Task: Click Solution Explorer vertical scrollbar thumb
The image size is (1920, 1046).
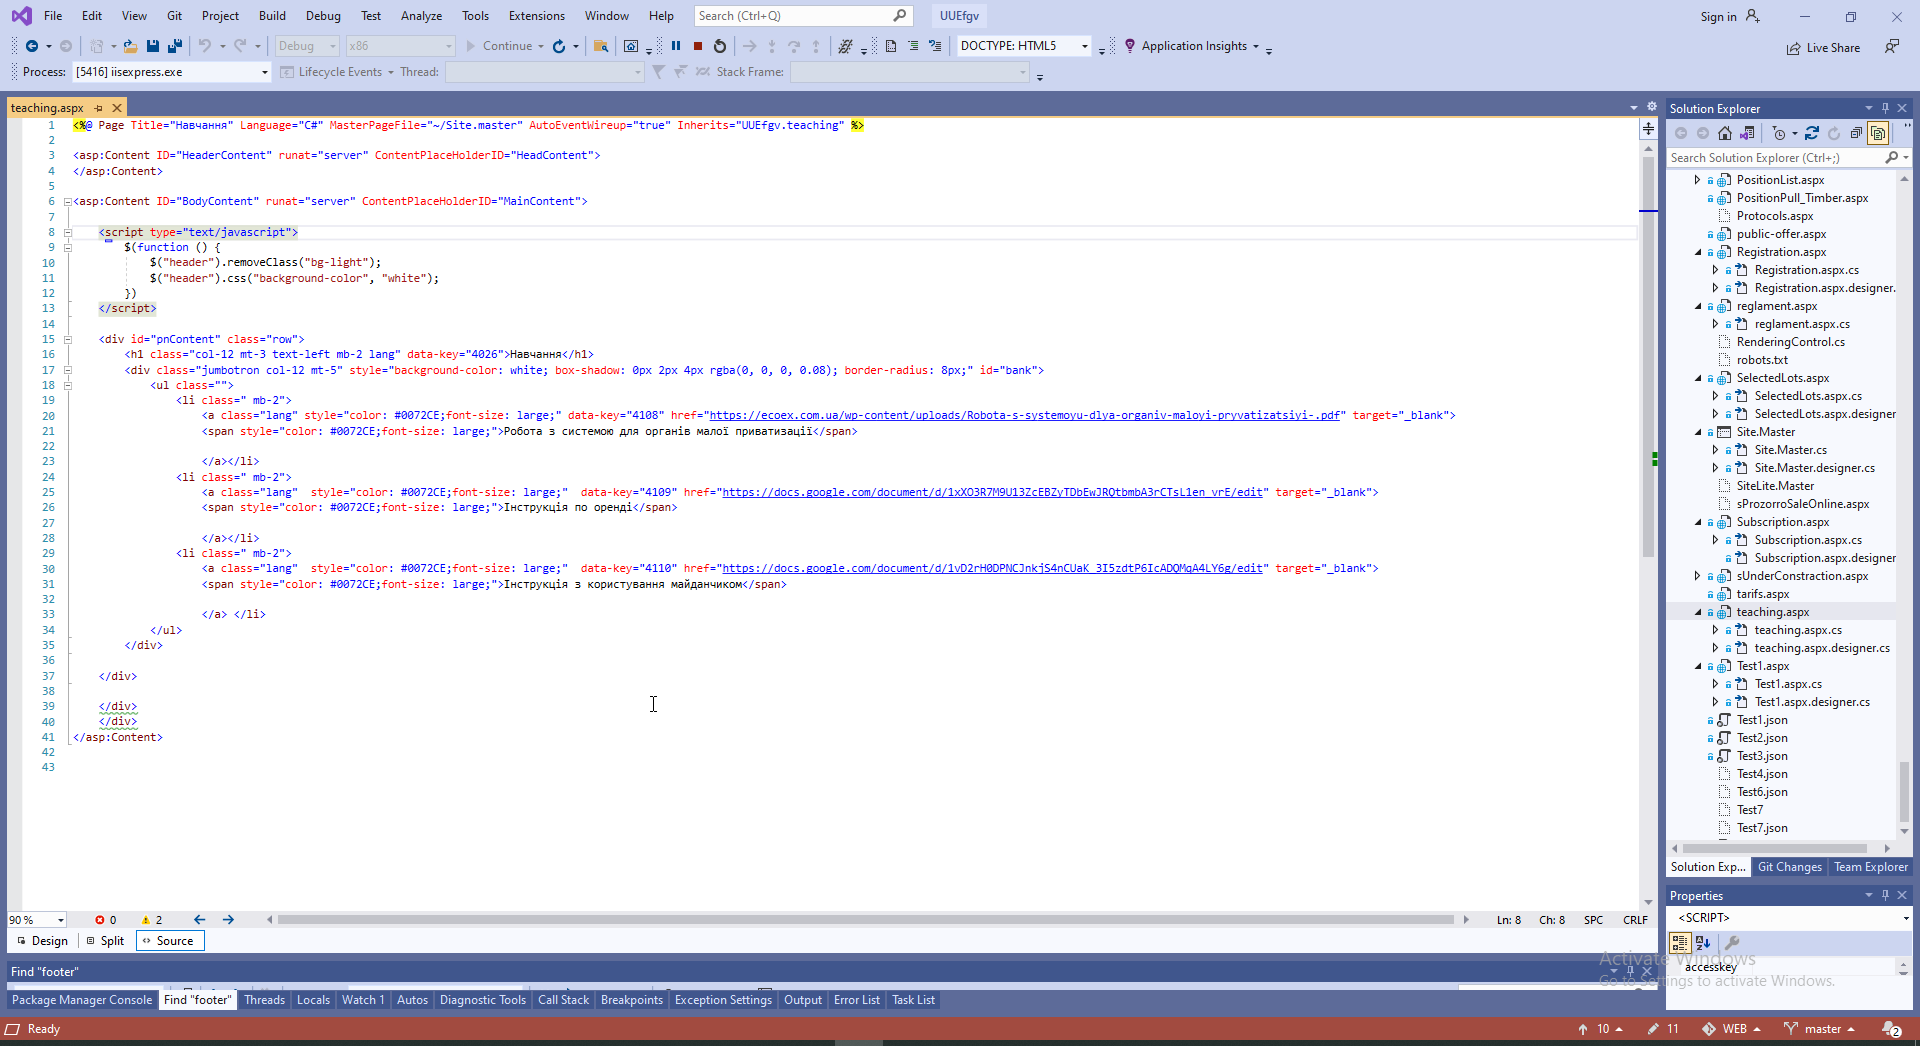Action: coord(1904,794)
